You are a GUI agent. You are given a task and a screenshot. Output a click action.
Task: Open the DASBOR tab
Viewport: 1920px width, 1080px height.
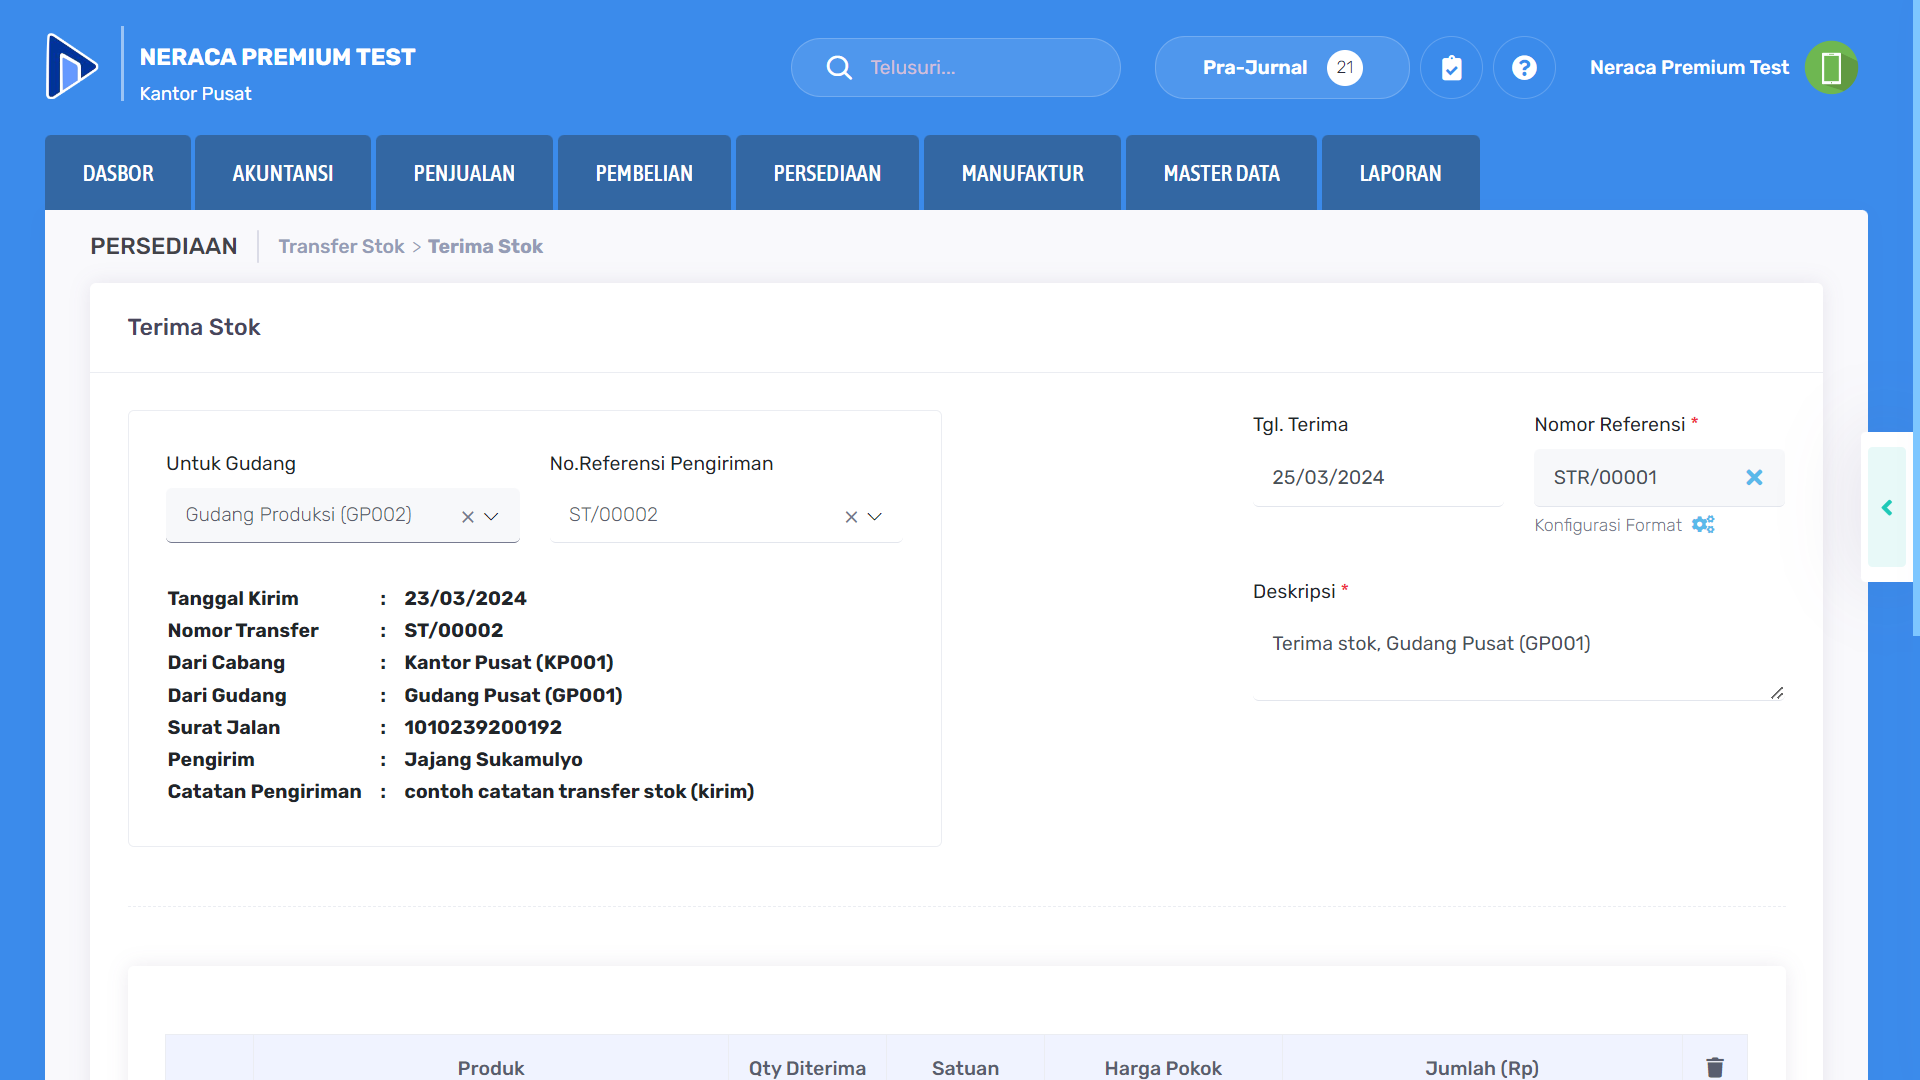118,173
